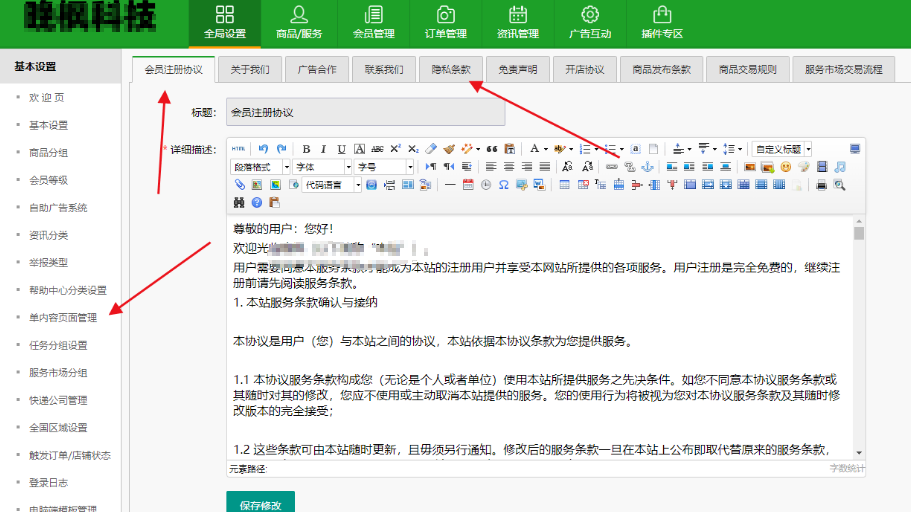The width and height of the screenshot is (911, 512).
Task: Open the 代码语言 dropdown
Action: click(x=332, y=185)
